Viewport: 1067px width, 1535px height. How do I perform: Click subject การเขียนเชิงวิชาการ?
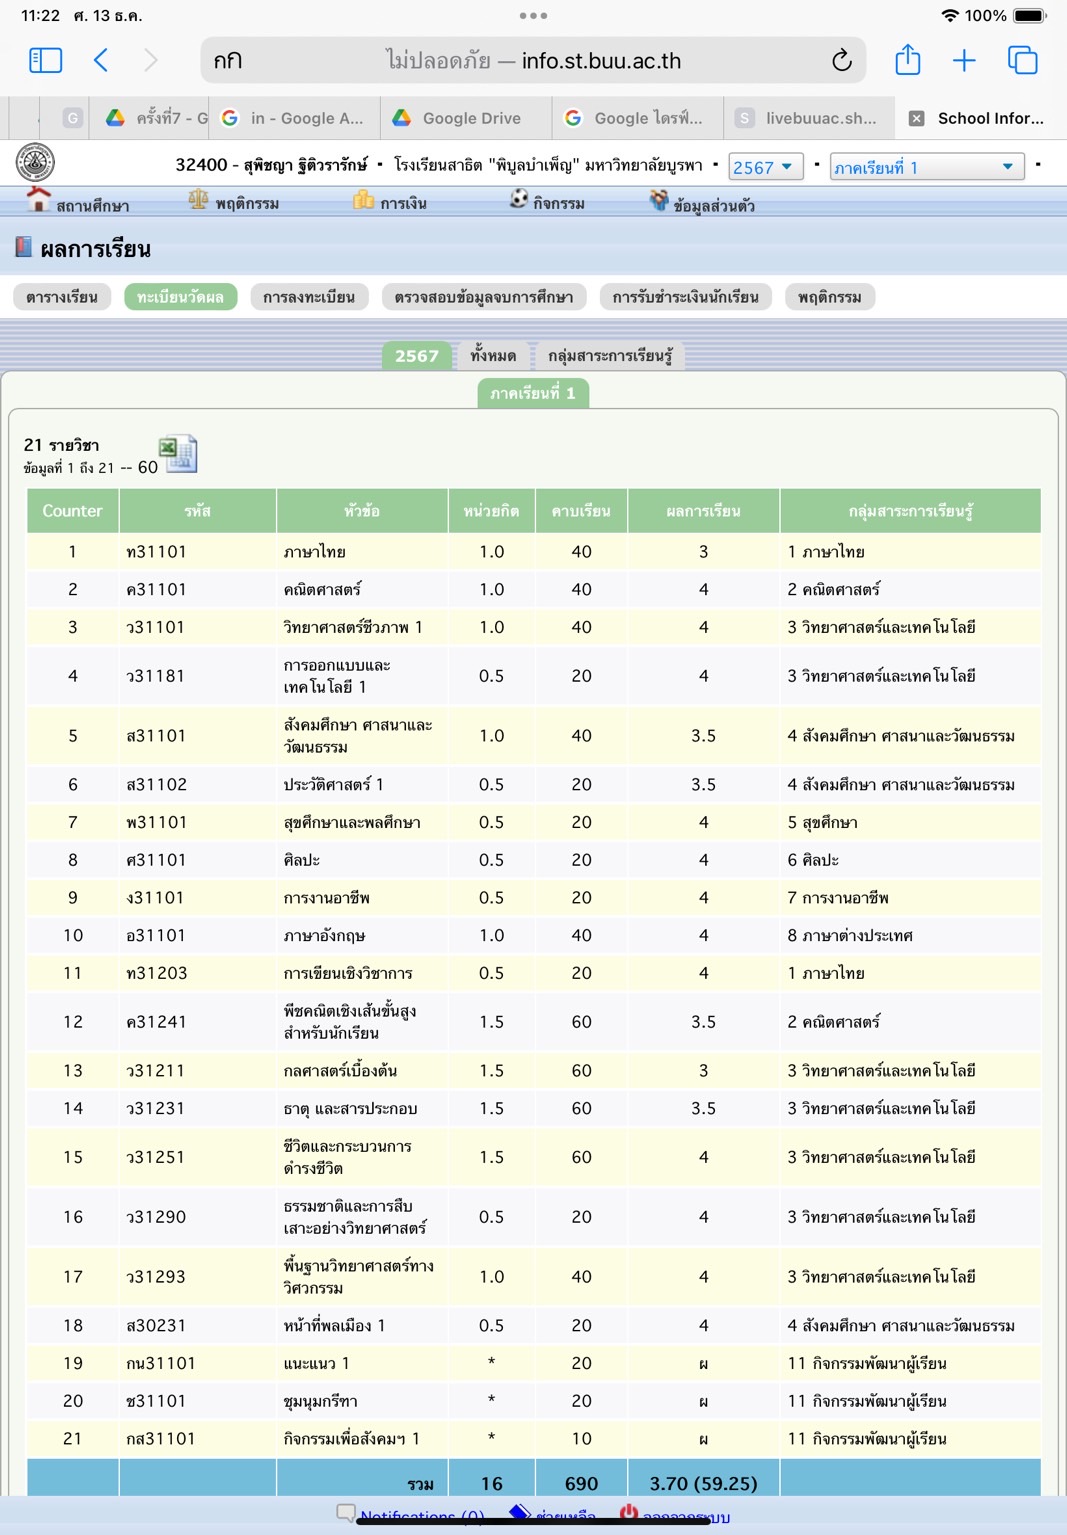point(348,974)
